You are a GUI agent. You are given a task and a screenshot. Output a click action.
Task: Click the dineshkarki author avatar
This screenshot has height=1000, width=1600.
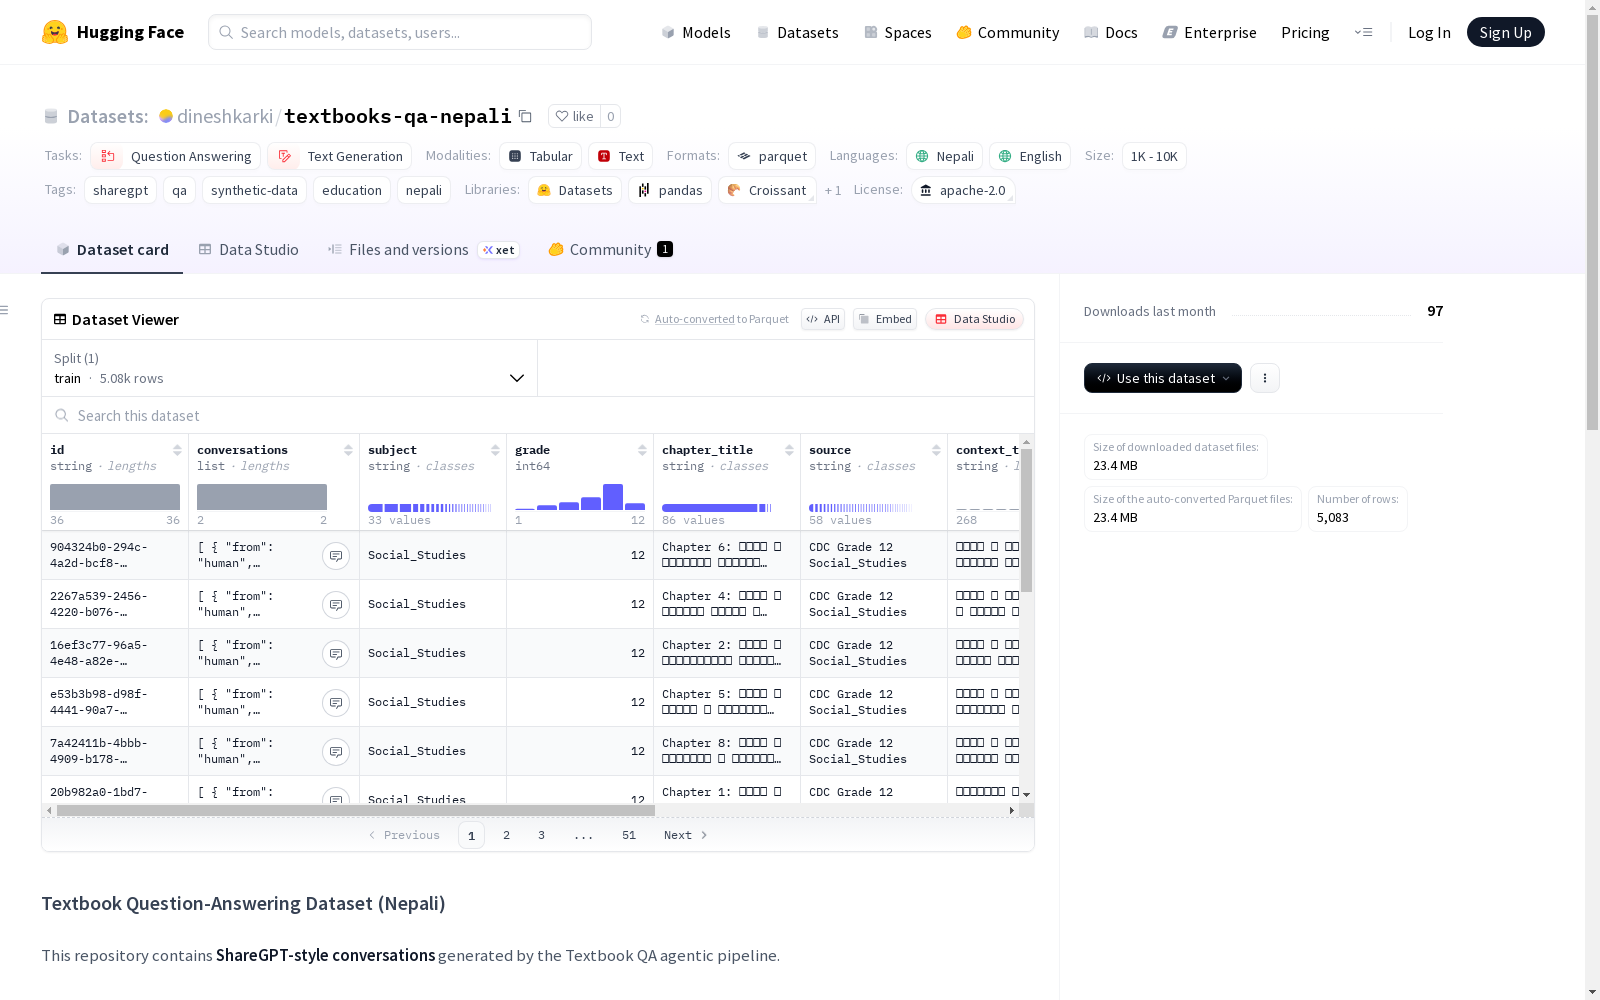166,116
